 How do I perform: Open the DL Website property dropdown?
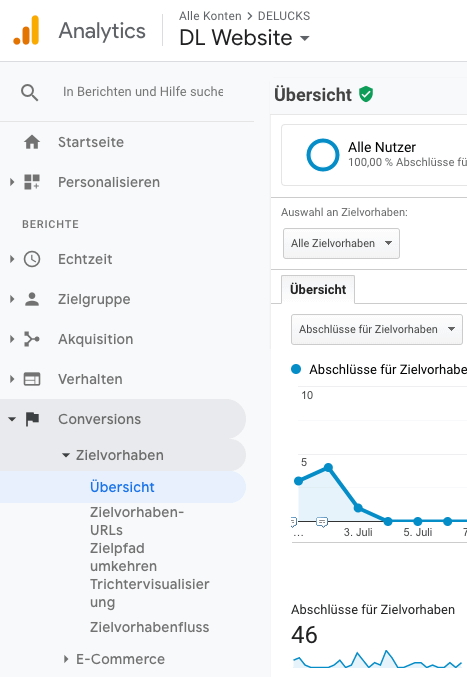pos(244,38)
